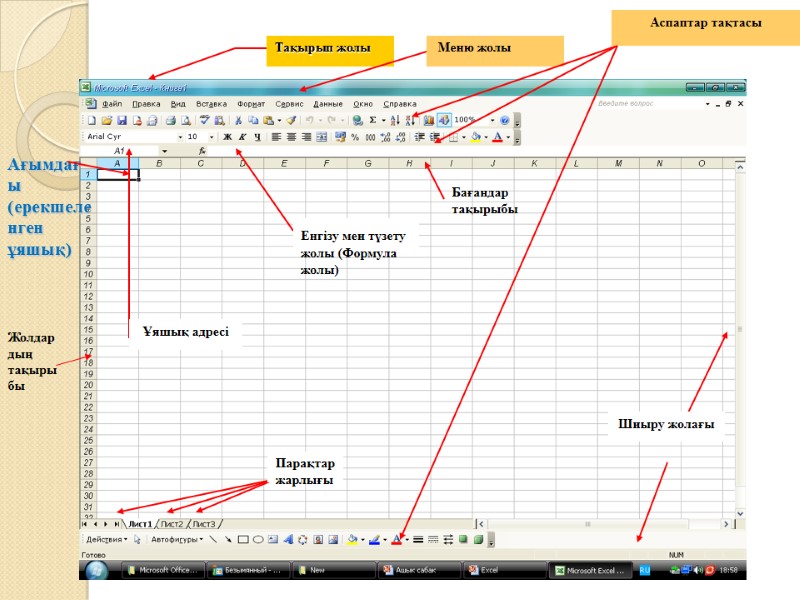Run the Spelling check icon
Screen dimensions: 800x600
click(x=205, y=120)
